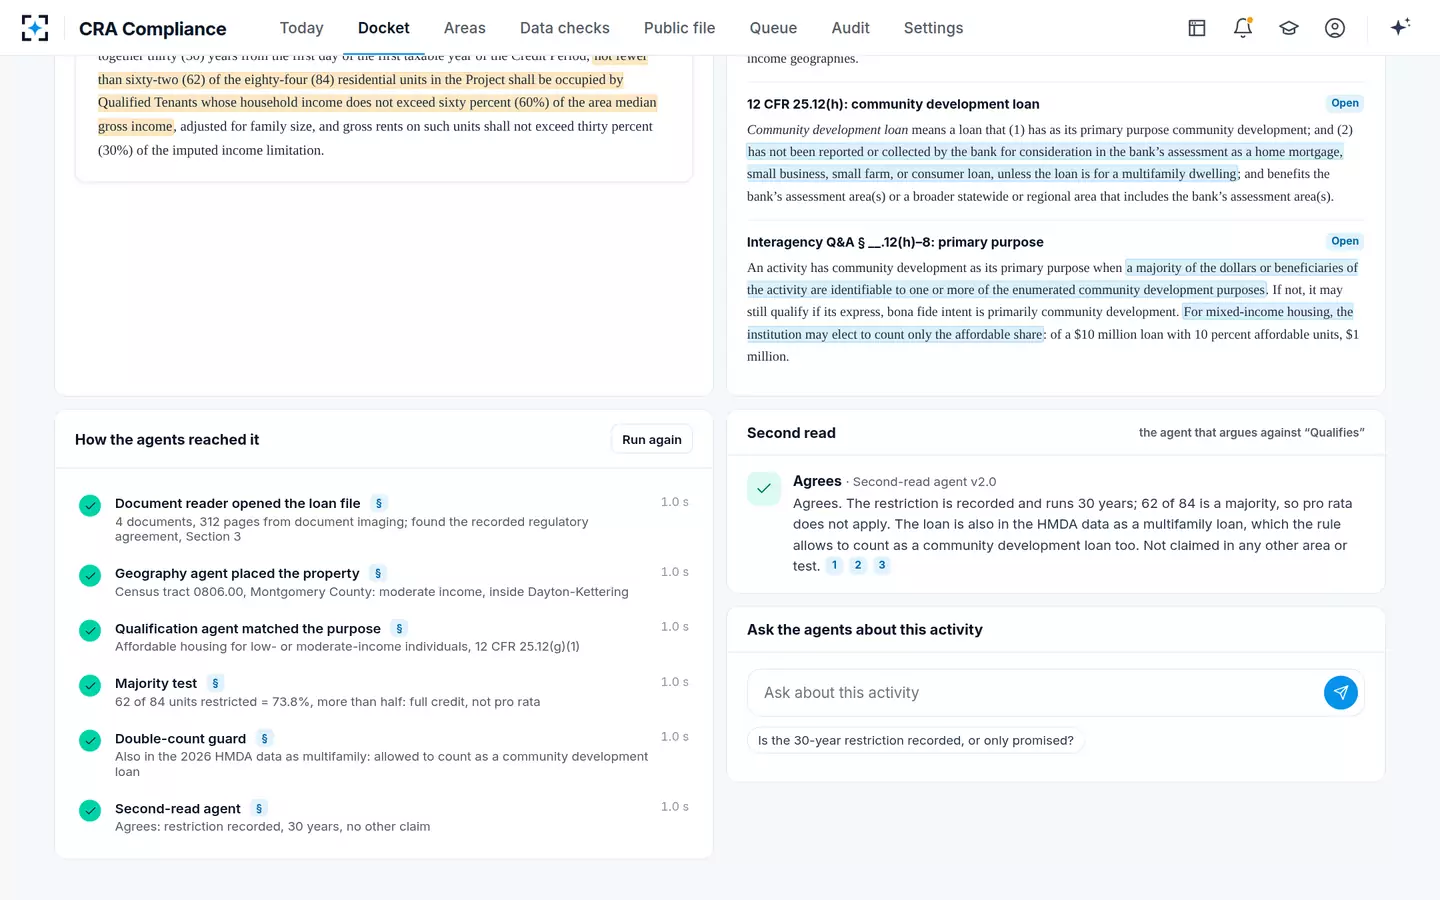Open the § citation beside Majority test
This screenshot has width=1440, height=900.
(x=215, y=684)
